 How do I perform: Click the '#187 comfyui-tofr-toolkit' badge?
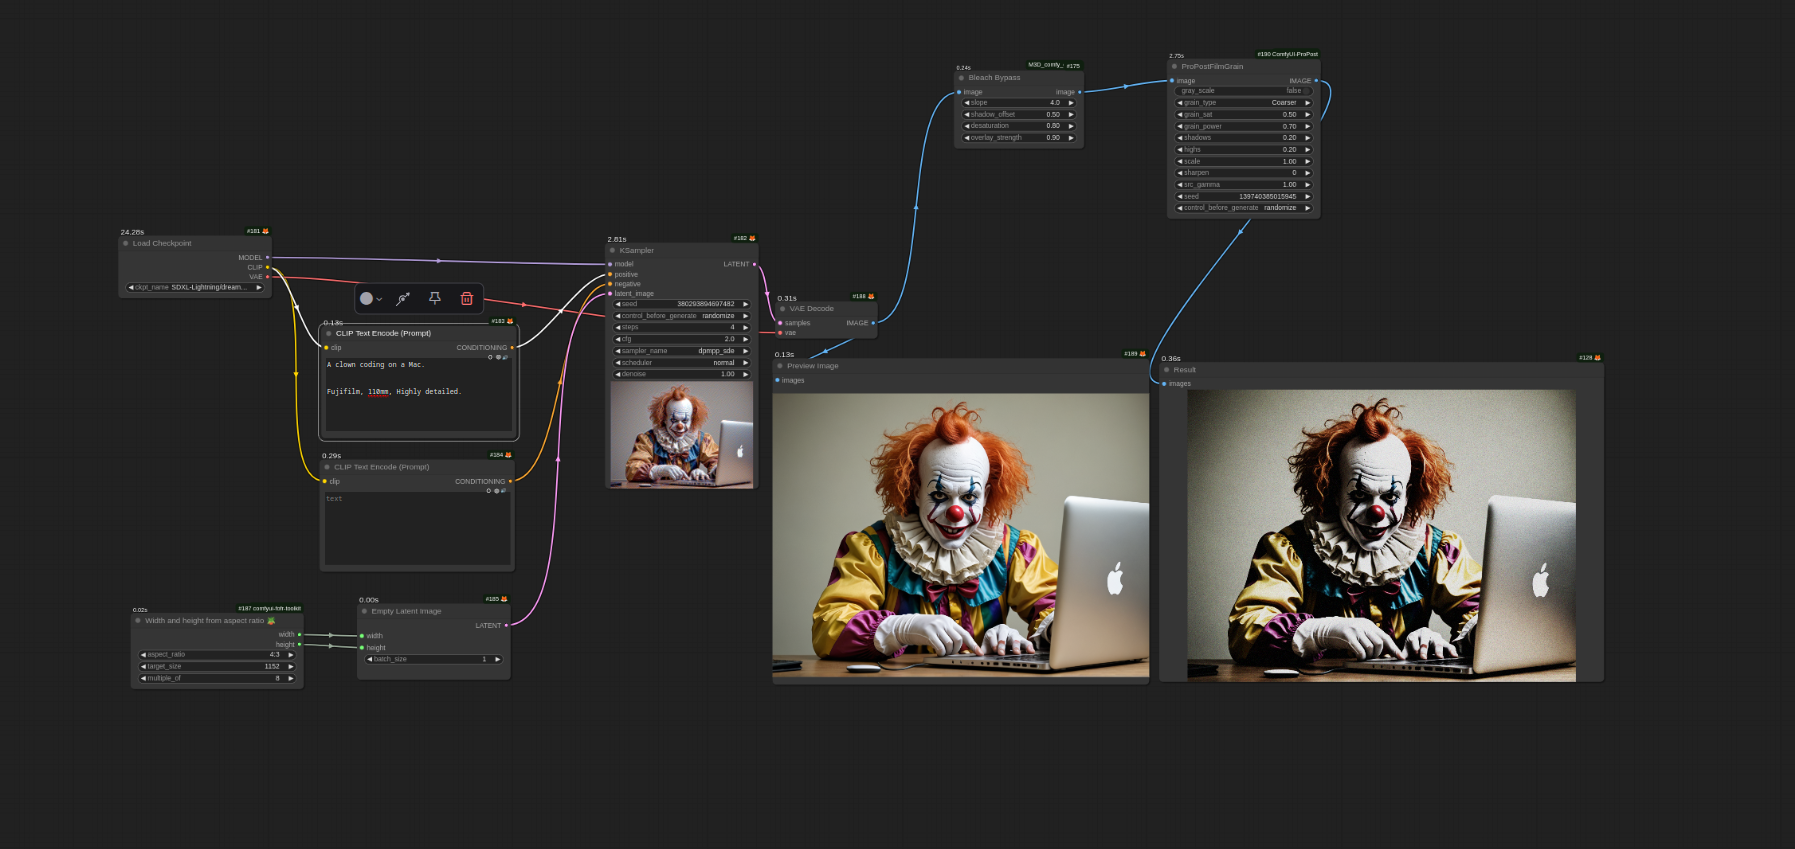(x=269, y=608)
